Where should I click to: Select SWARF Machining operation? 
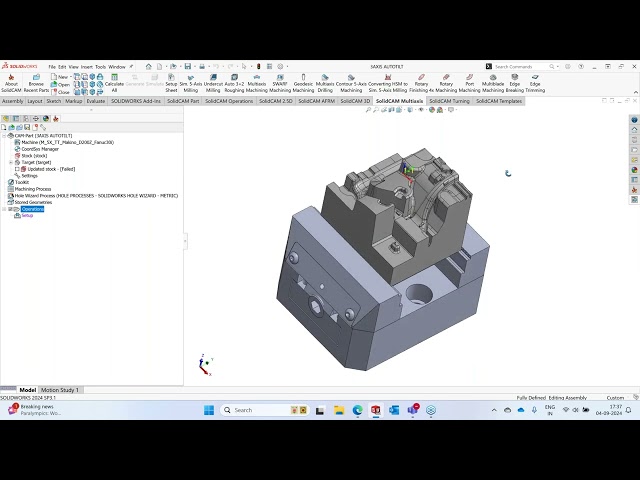tap(280, 83)
